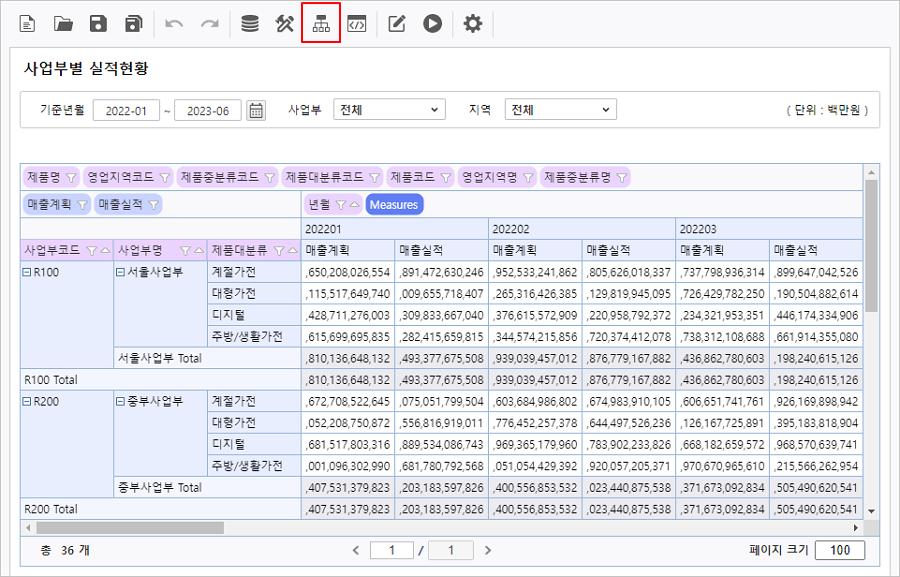Viewport: 900px width, 577px height.
Task: Run the report with the play icon
Action: point(432,23)
